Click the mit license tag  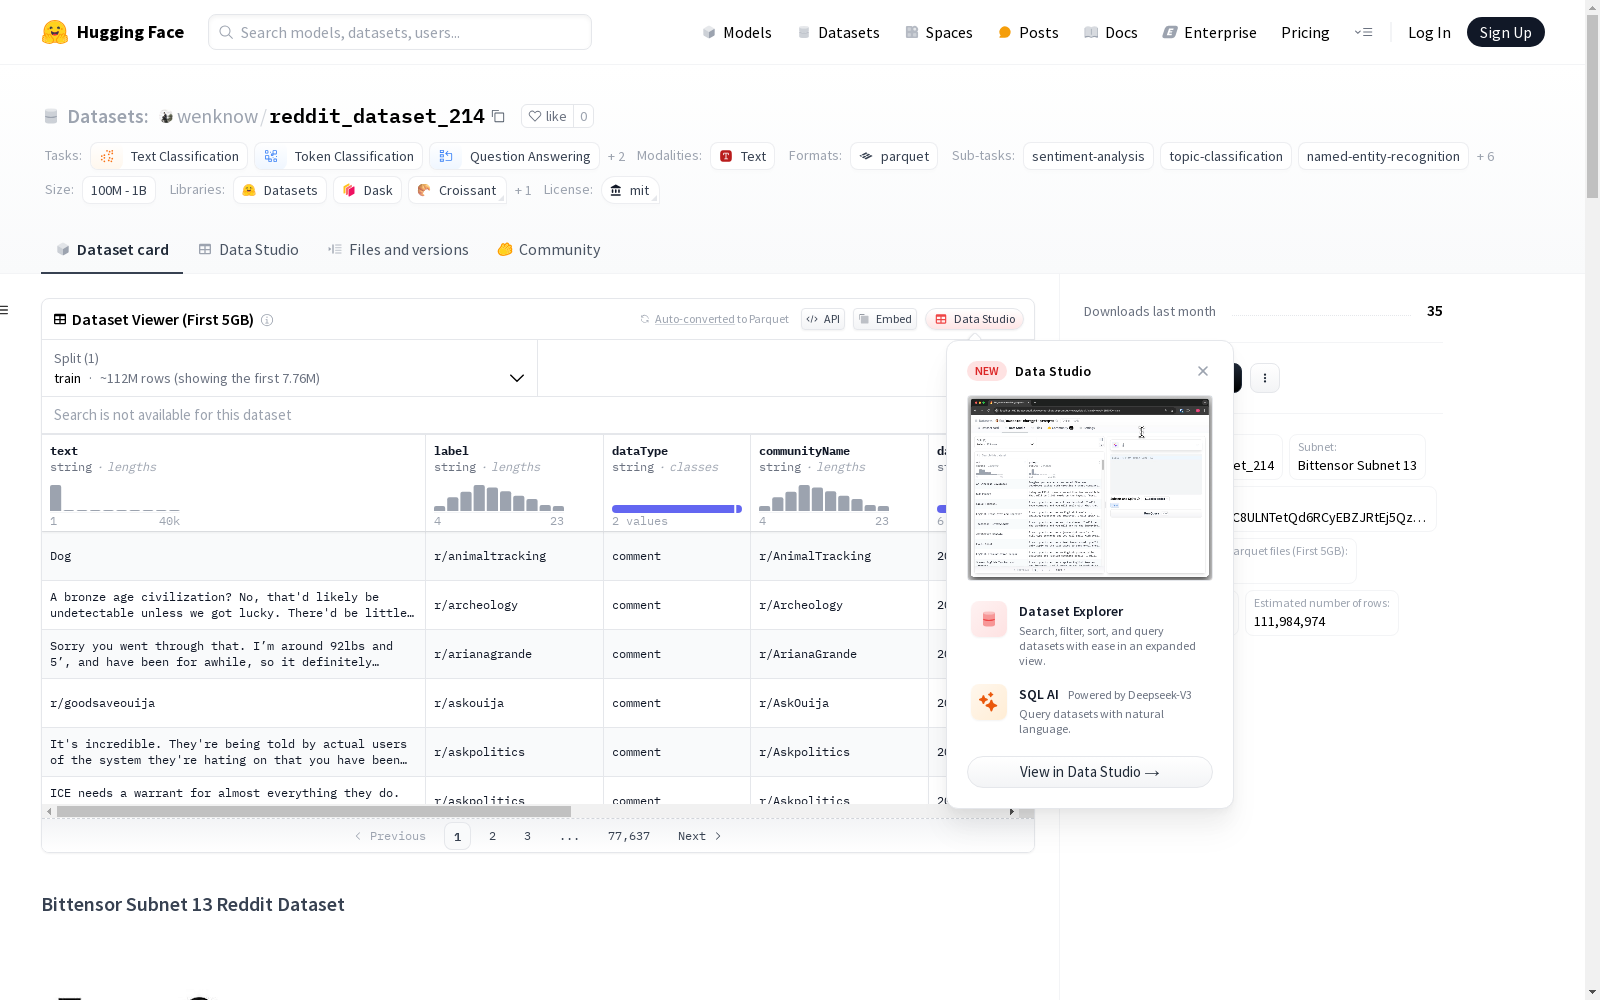[630, 190]
